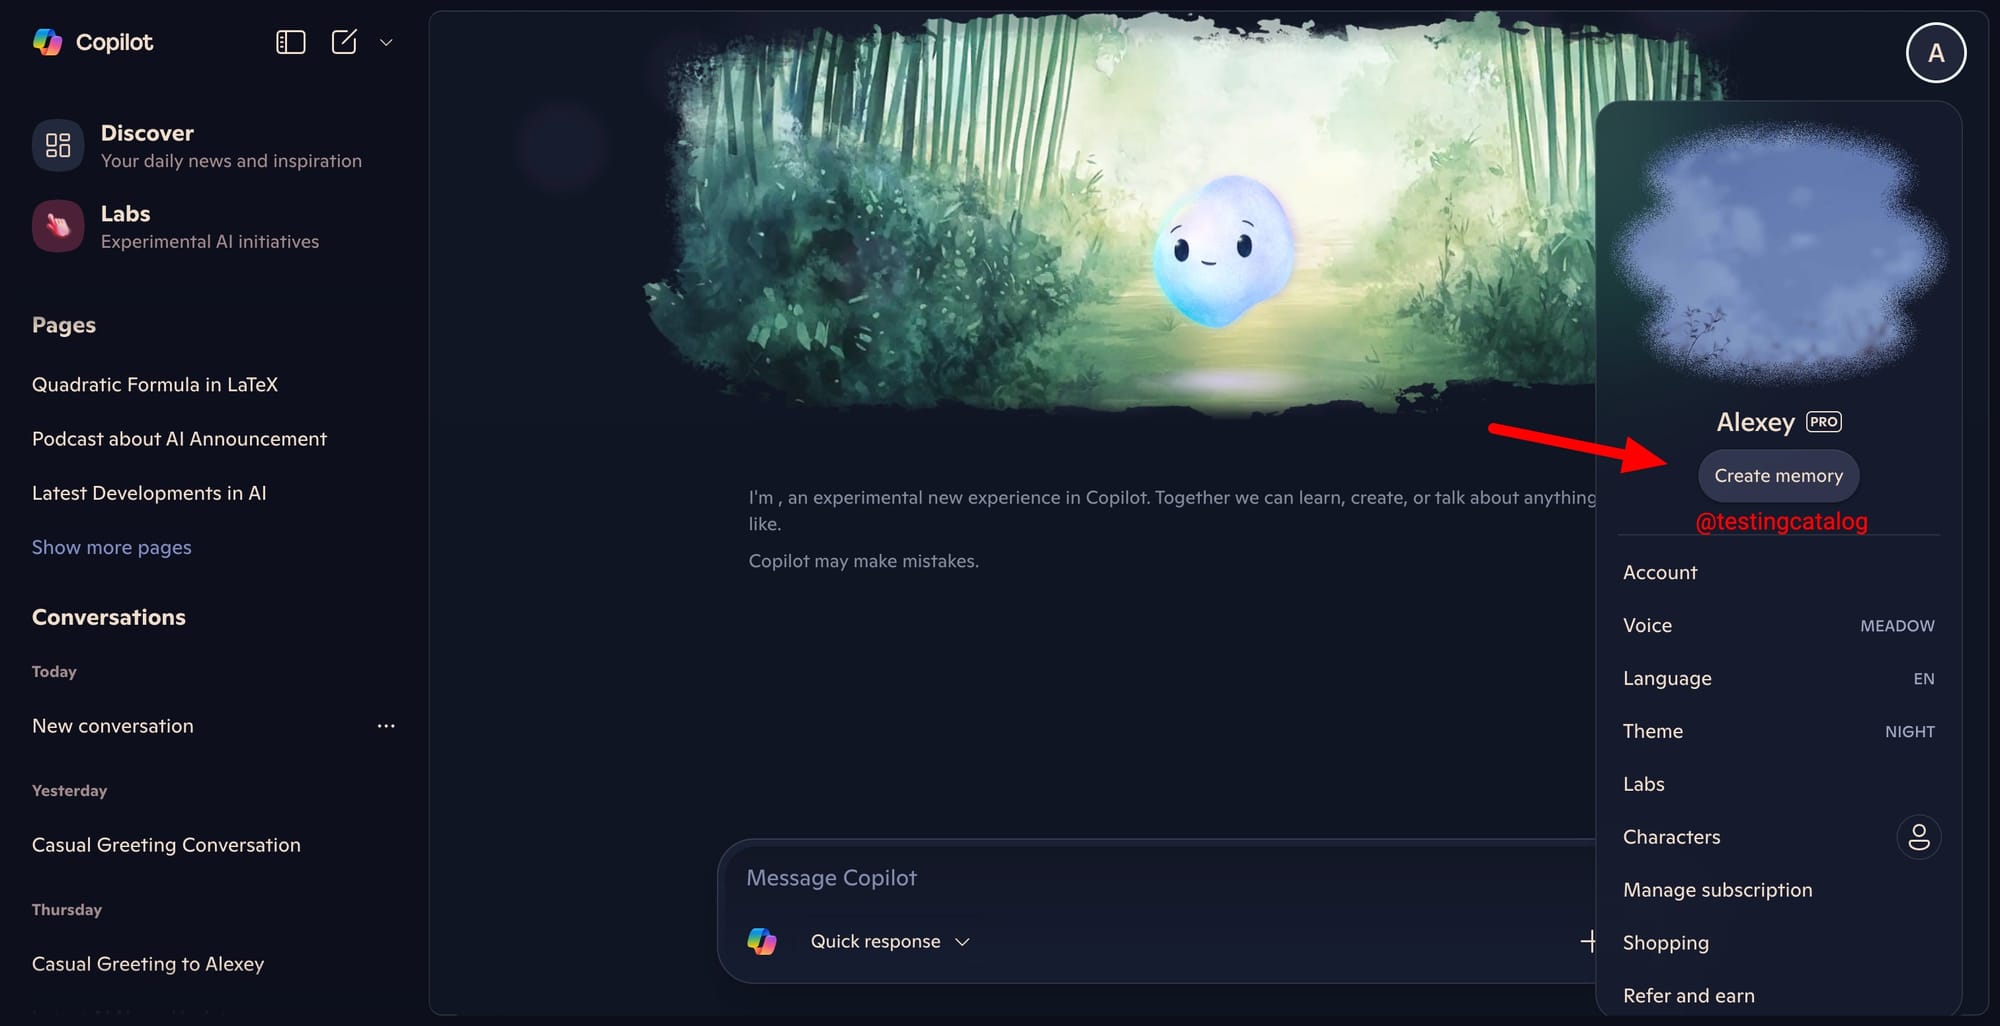Select Manage subscription menu item
The width and height of the screenshot is (2000, 1026).
tap(1778, 890)
